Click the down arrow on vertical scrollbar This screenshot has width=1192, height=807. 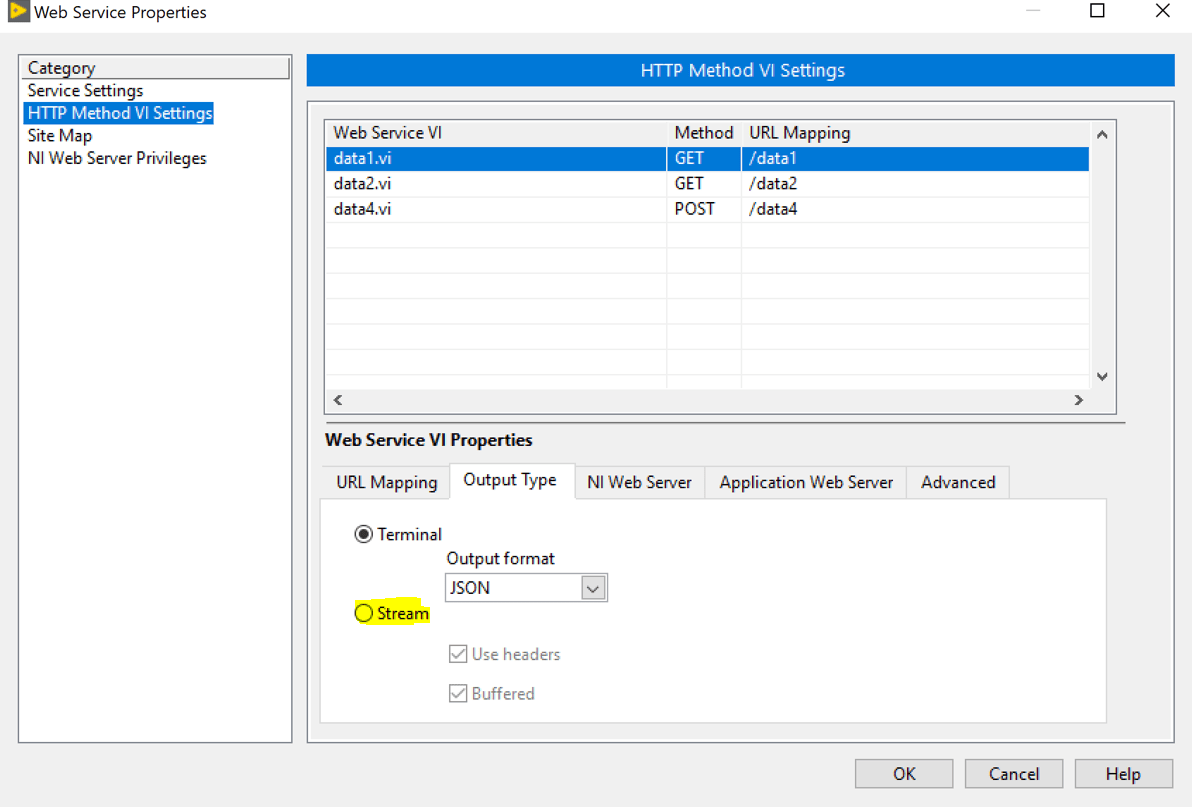(x=1101, y=376)
